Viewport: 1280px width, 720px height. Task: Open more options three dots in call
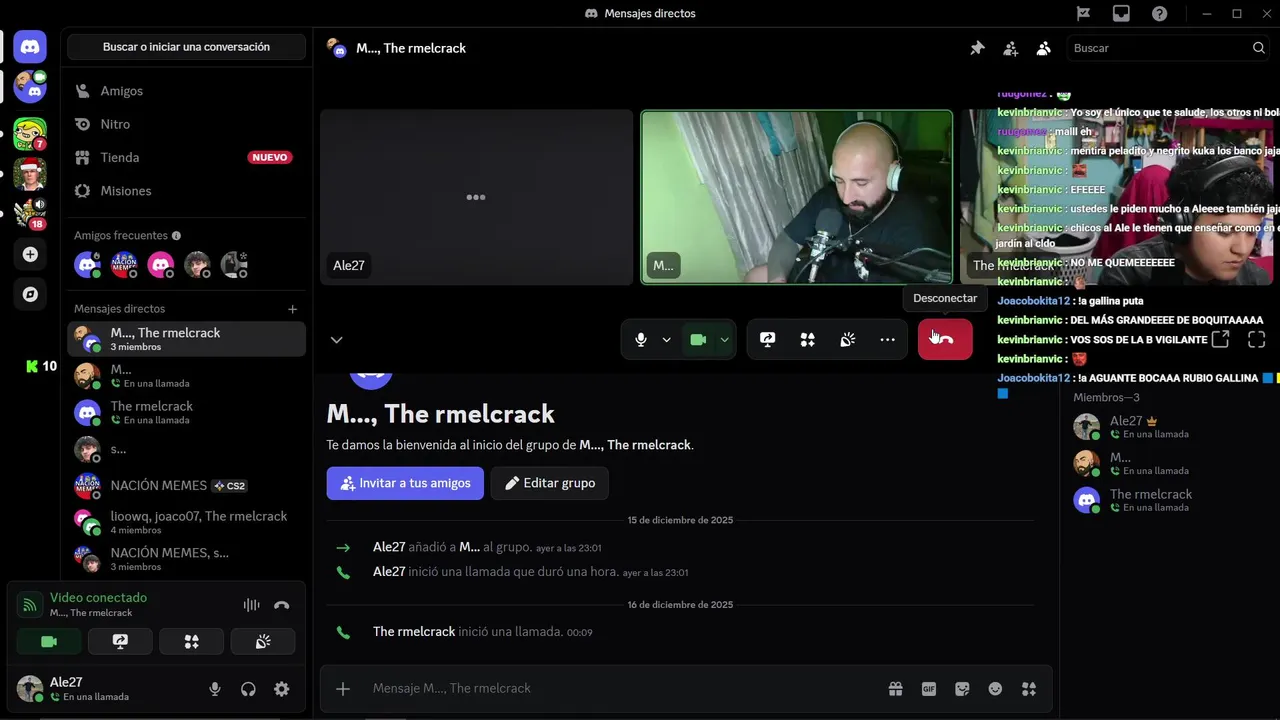point(887,340)
